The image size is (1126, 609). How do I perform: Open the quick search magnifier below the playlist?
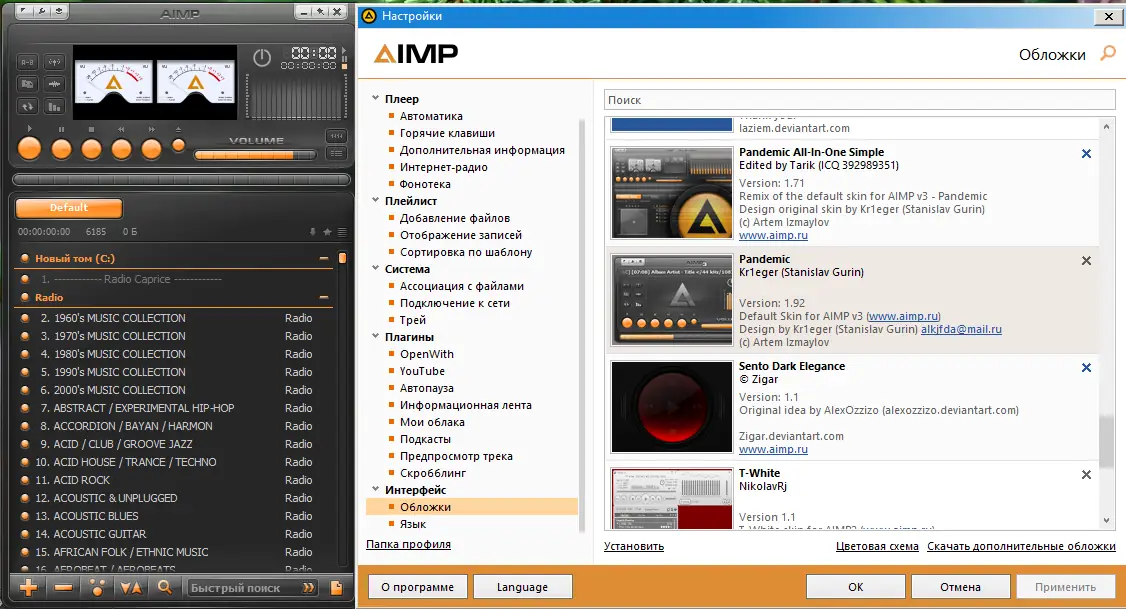pos(165,588)
